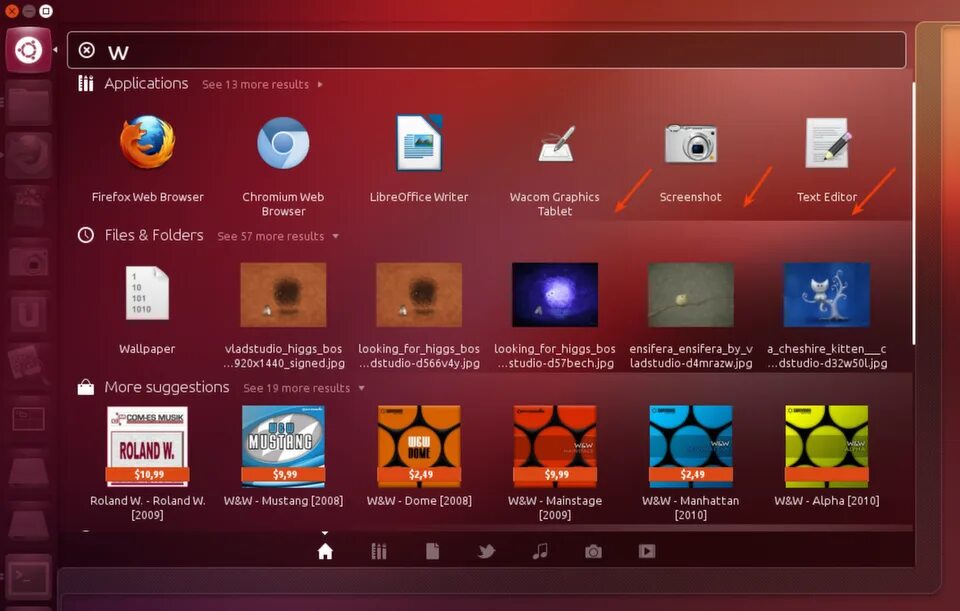The image size is (960, 611).
Task: Open Terminal in the launcher
Action: 28,577
